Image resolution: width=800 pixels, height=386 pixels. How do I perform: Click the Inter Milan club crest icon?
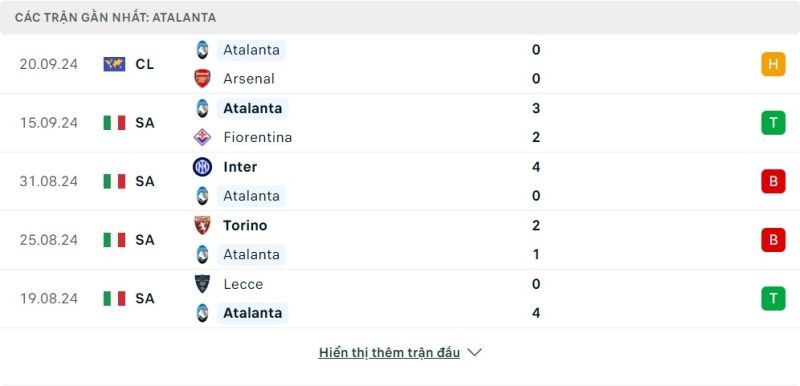tap(203, 167)
